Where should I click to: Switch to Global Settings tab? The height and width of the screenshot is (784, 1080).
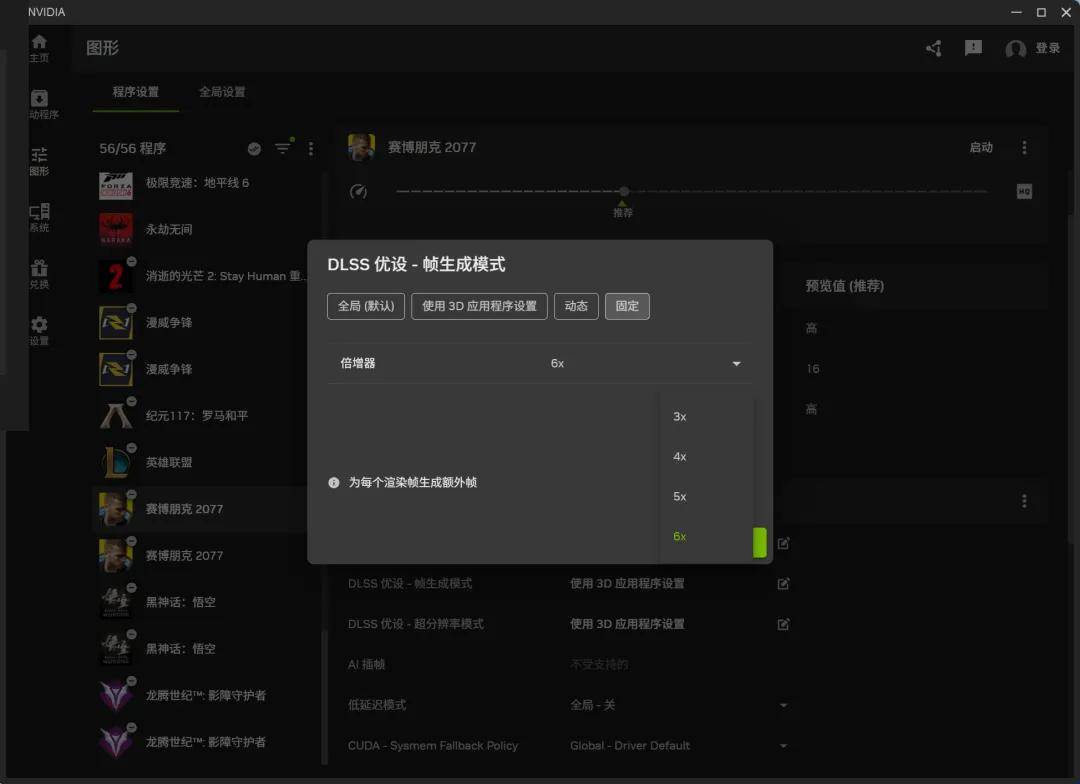tap(222, 92)
